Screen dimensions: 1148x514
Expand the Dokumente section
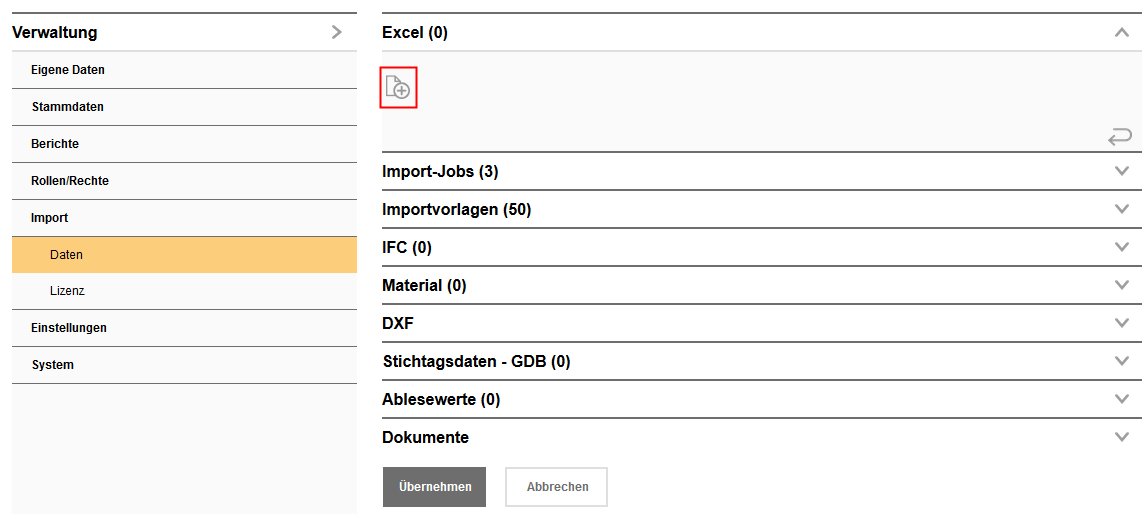(x=1121, y=437)
